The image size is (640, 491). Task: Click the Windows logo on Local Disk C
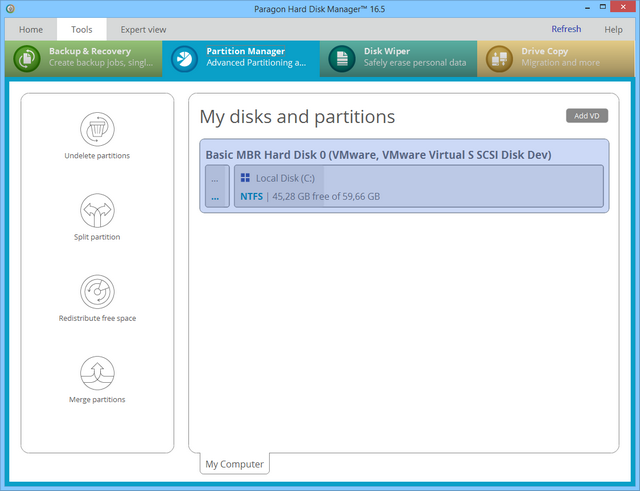click(x=245, y=178)
